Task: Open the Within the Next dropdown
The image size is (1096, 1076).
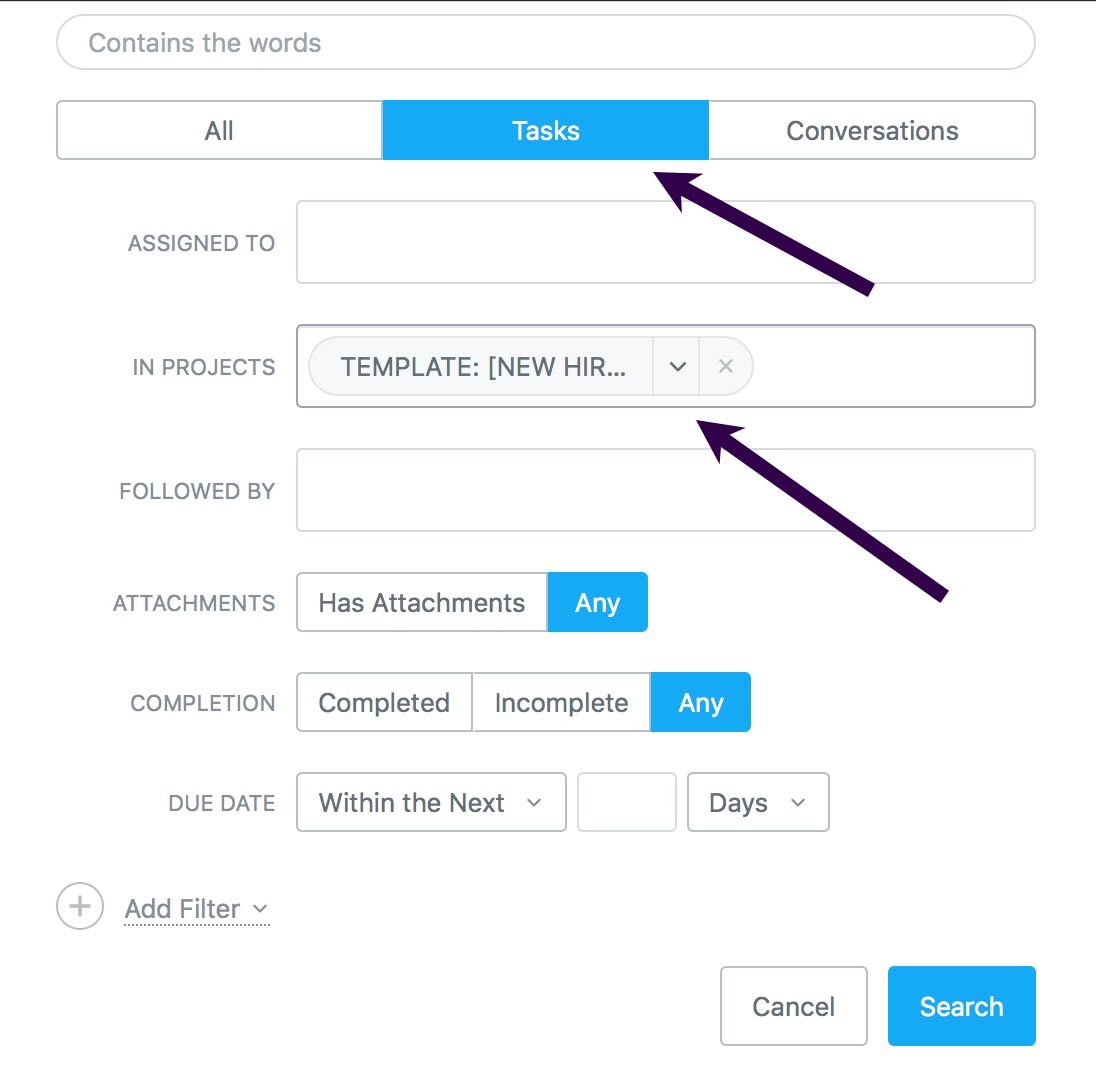Action: click(431, 802)
